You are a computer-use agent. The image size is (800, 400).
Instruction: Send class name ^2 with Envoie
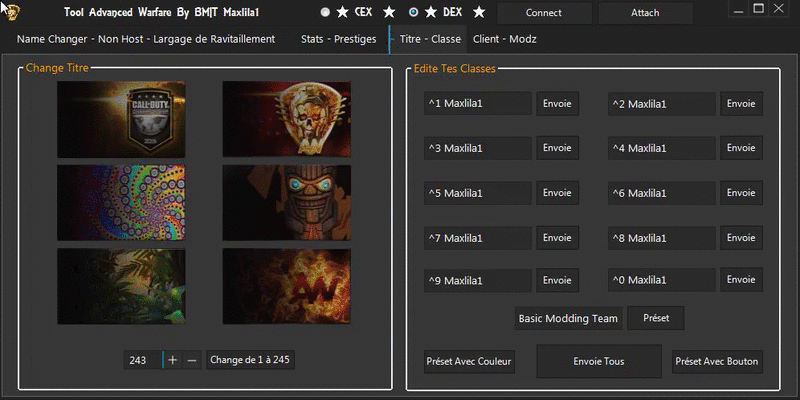(x=741, y=104)
